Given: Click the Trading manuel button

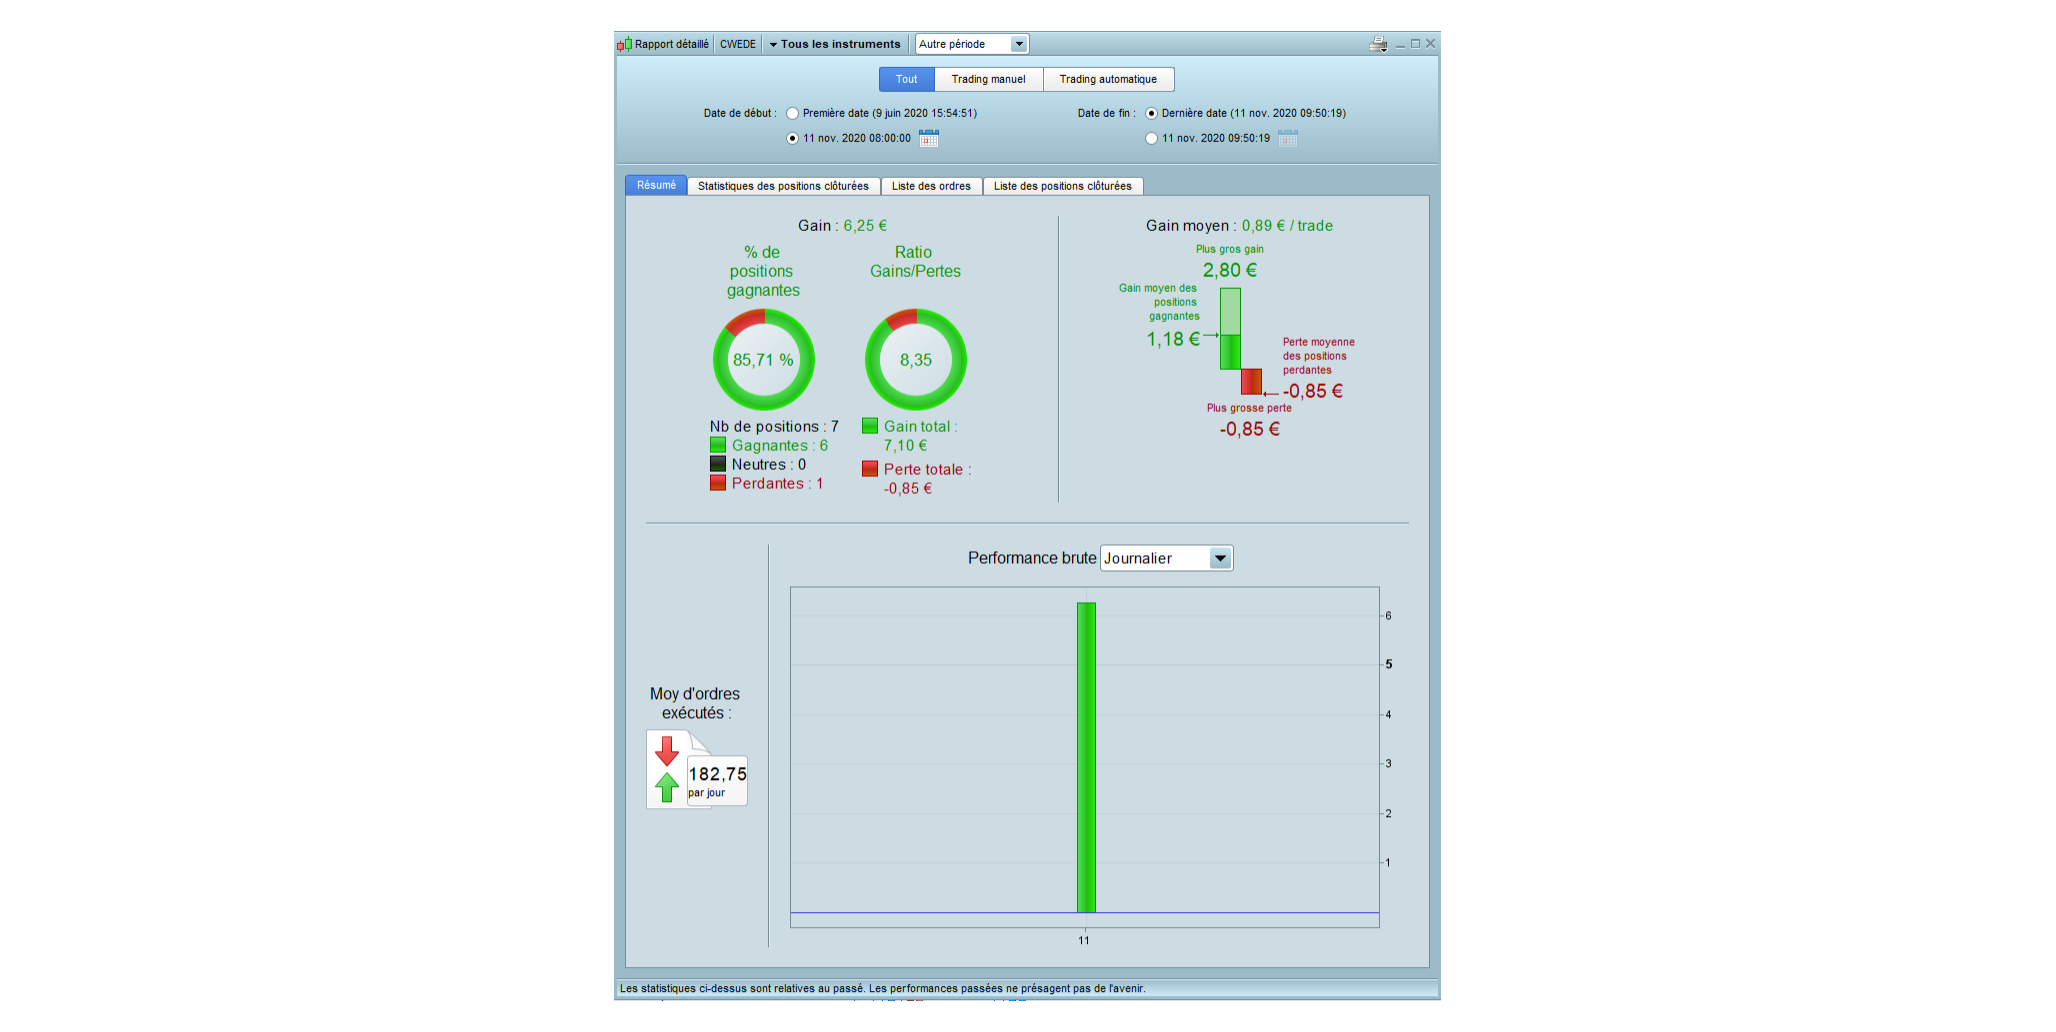Looking at the screenshot, I should coord(988,79).
